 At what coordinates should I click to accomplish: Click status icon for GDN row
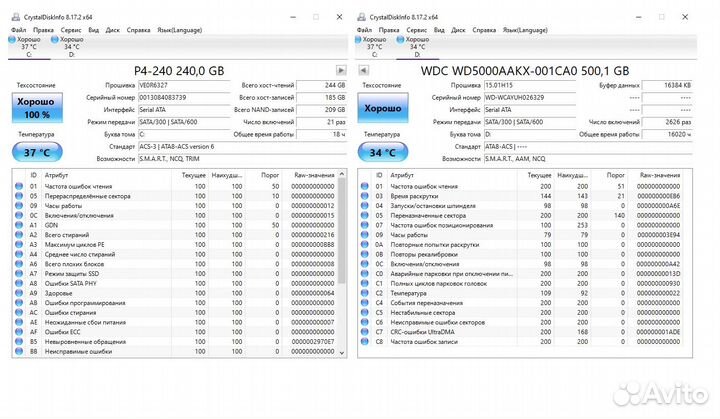(x=19, y=225)
